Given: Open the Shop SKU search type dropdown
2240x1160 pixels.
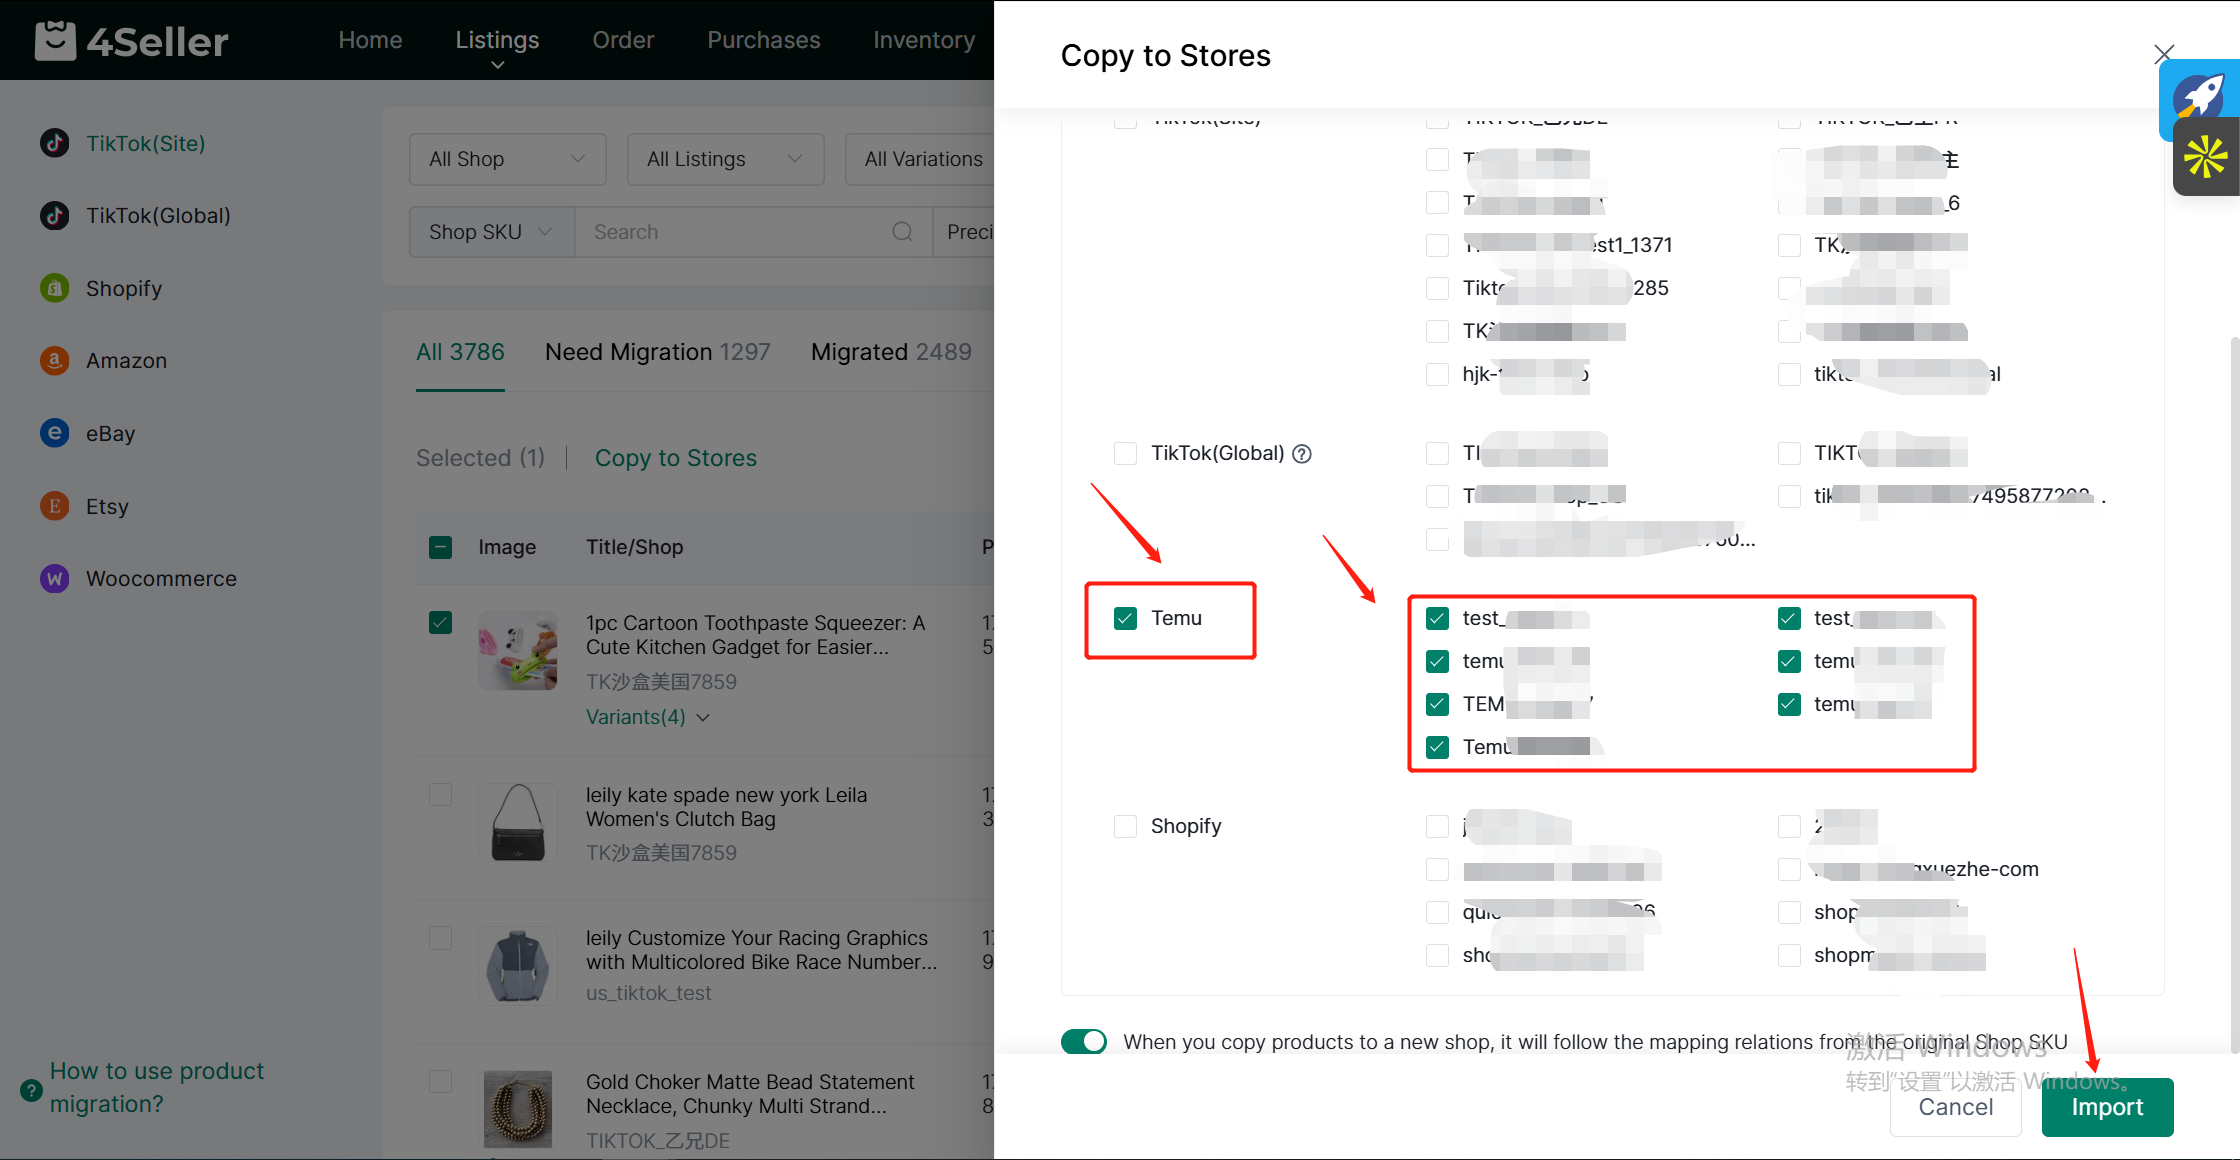Looking at the screenshot, I should 491,232.
